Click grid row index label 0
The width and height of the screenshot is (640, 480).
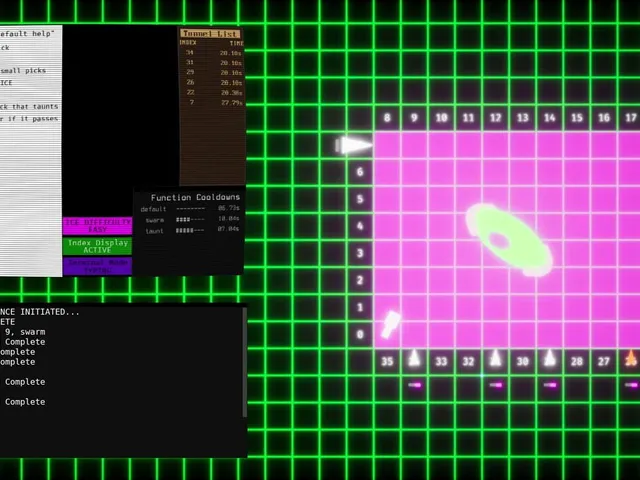[360, 335]
